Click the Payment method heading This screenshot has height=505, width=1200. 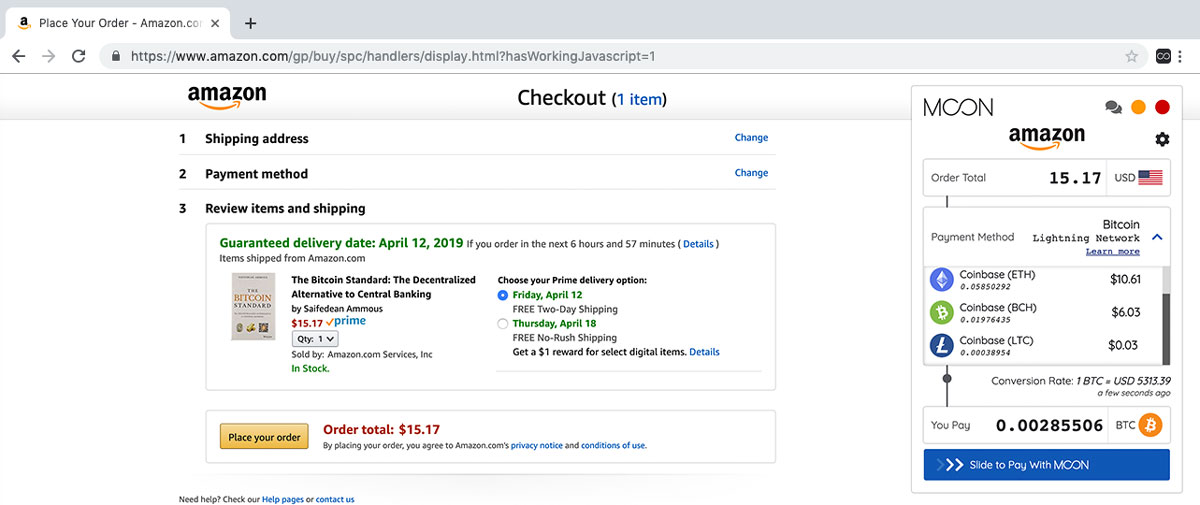(257, 174)
